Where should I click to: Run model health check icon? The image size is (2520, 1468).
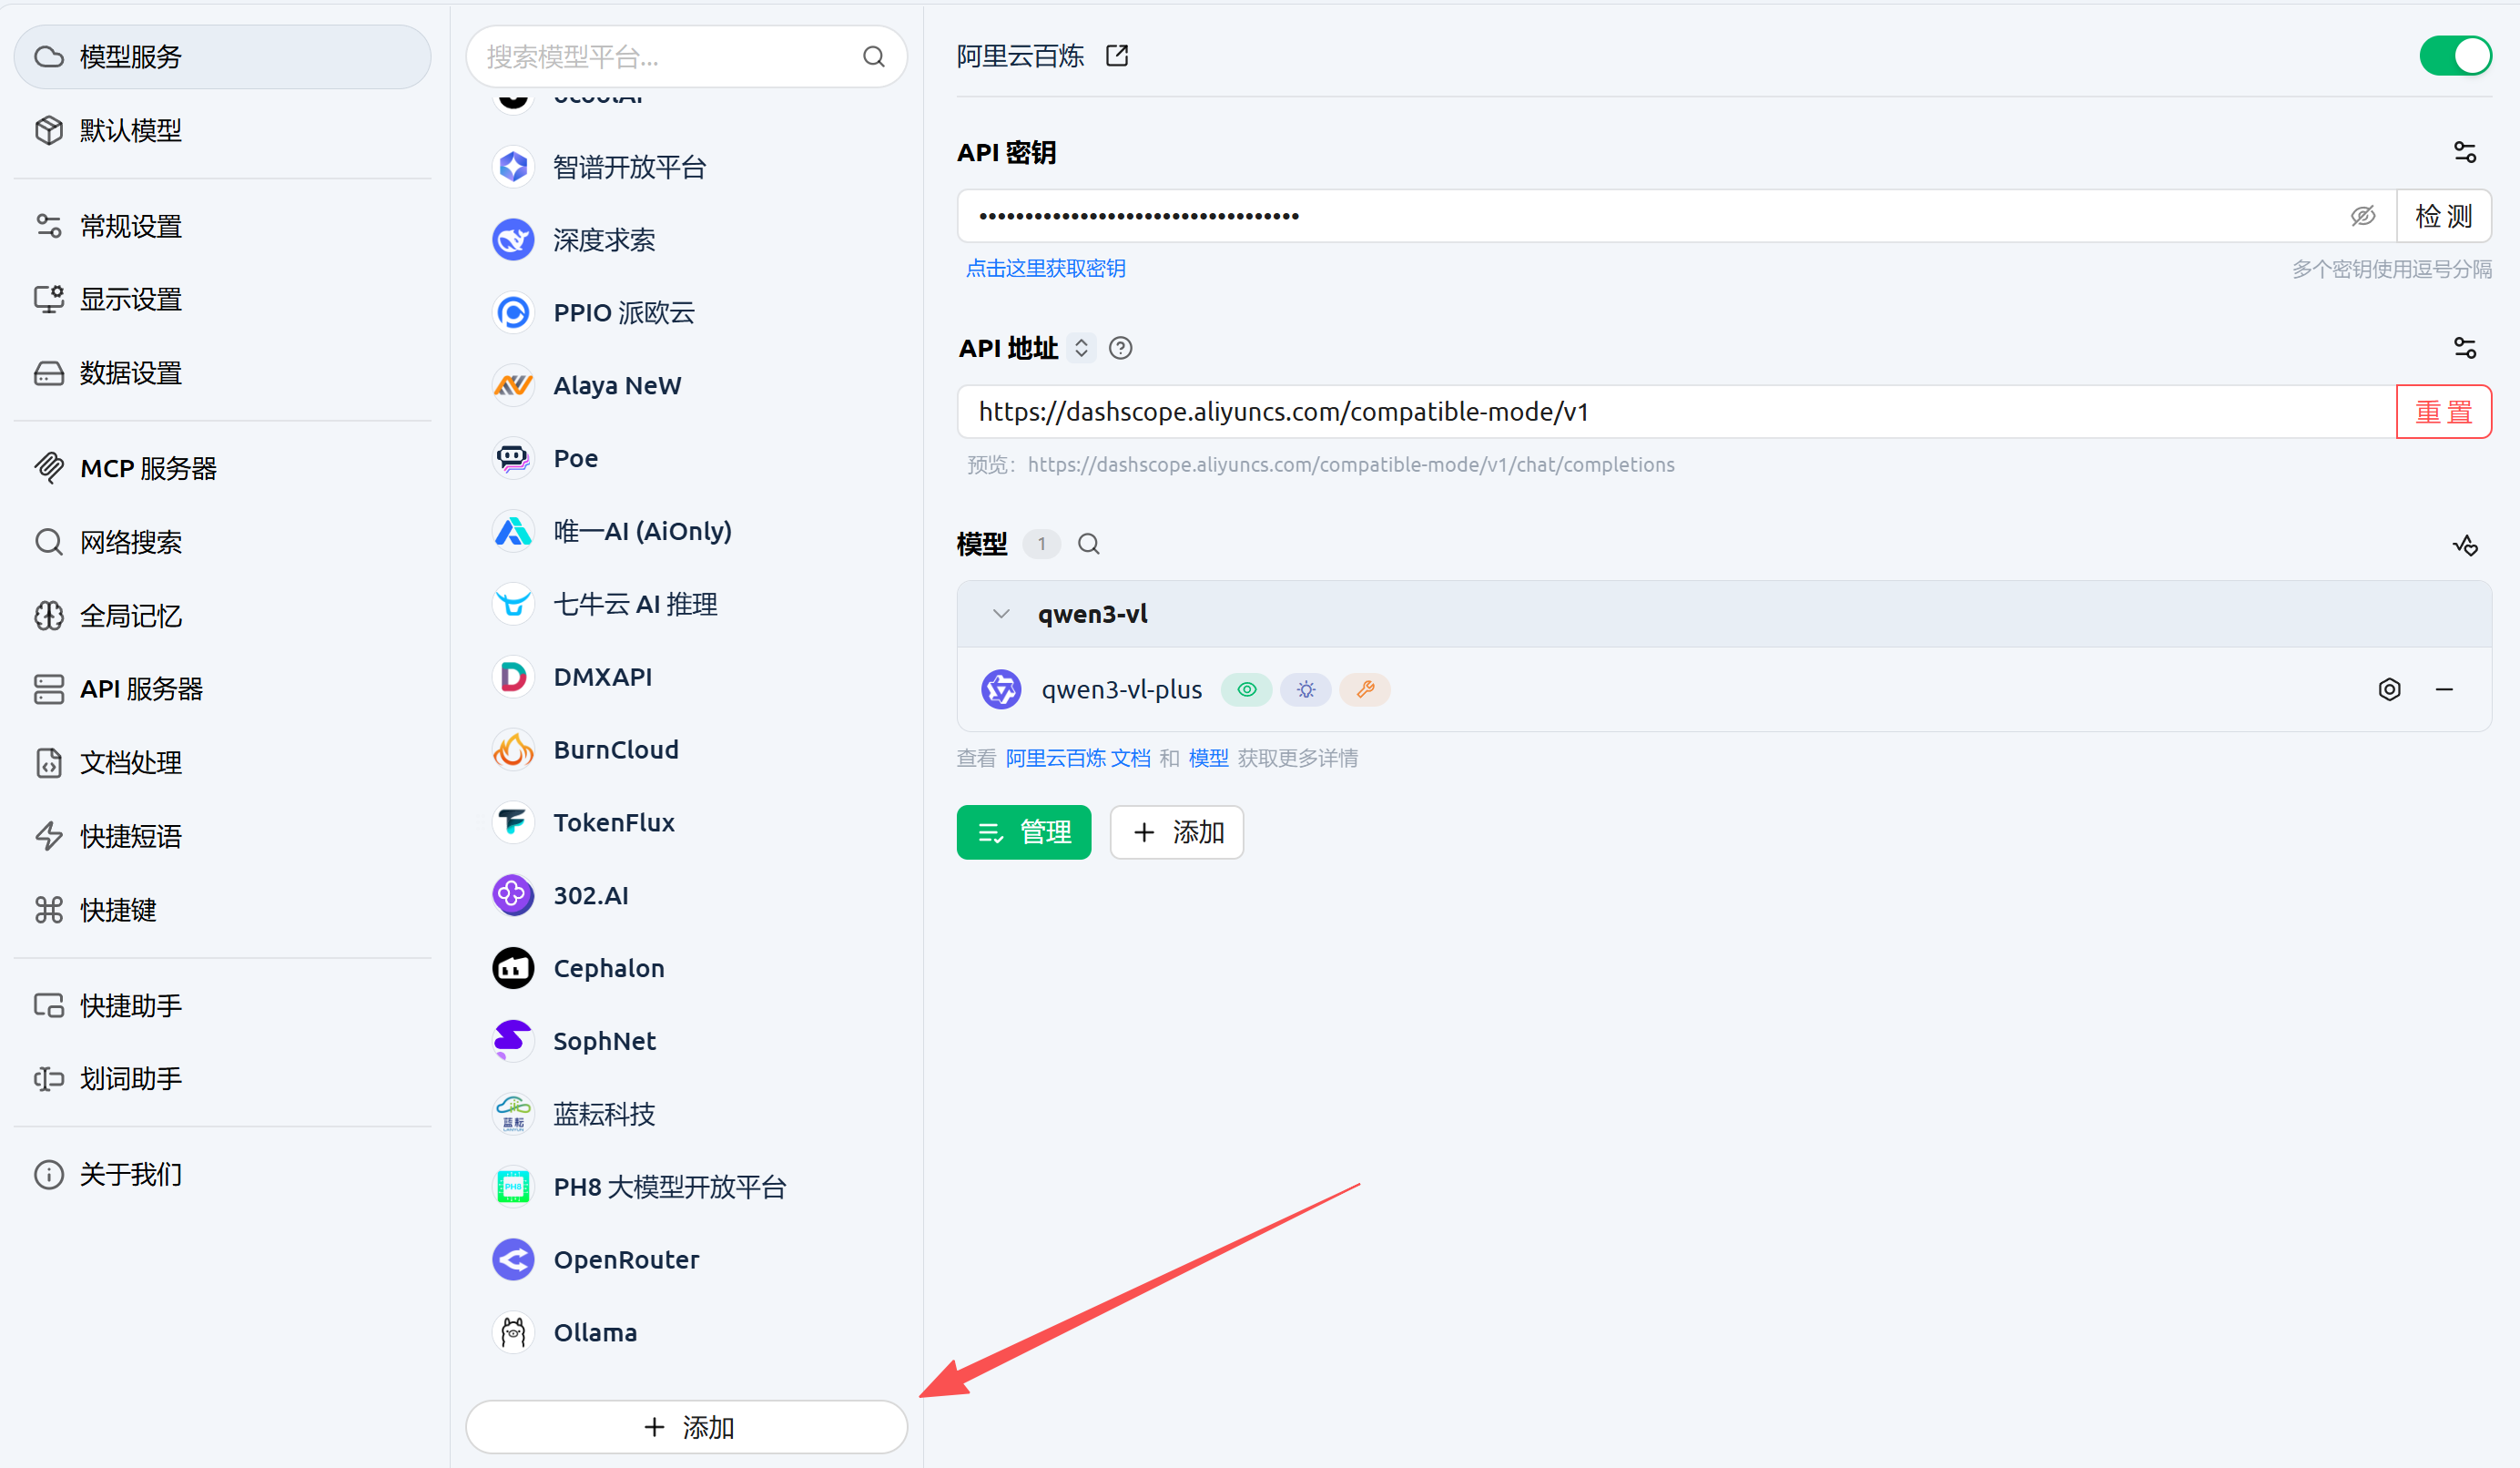tap(2464, 545)
